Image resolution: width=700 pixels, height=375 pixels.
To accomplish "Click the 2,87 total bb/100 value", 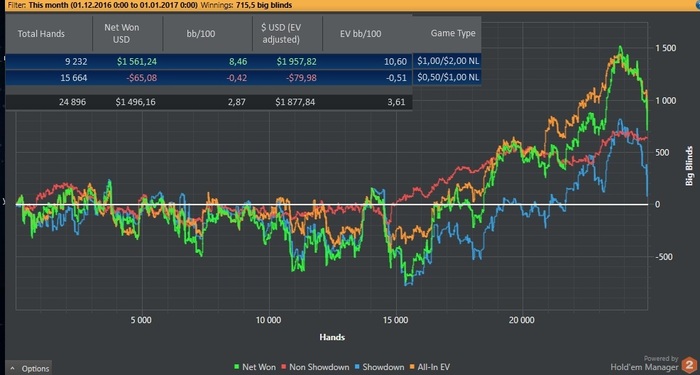I will pos(236,102).
